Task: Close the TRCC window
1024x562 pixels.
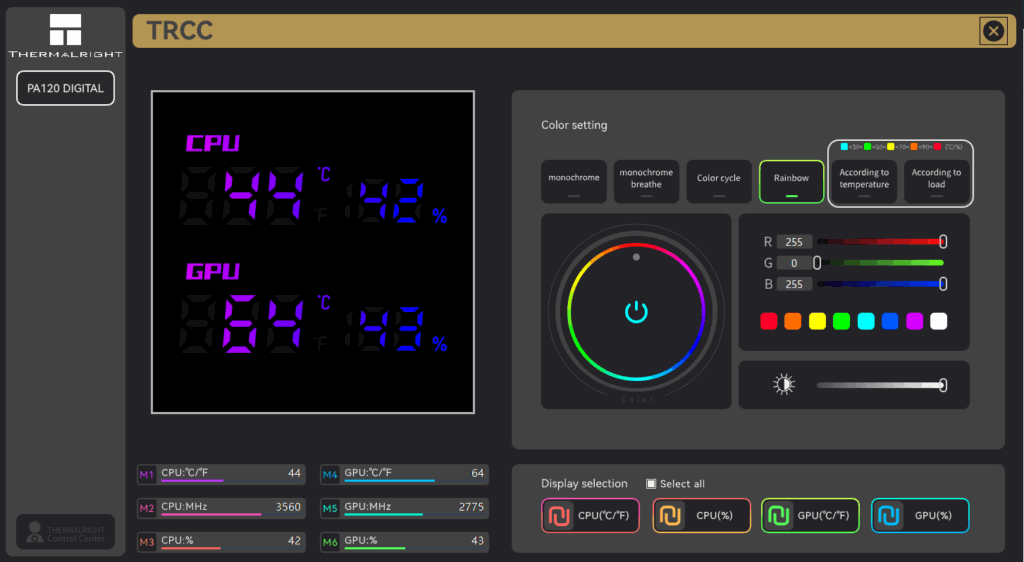Action: pyautogui.click(x=993, y=31)
